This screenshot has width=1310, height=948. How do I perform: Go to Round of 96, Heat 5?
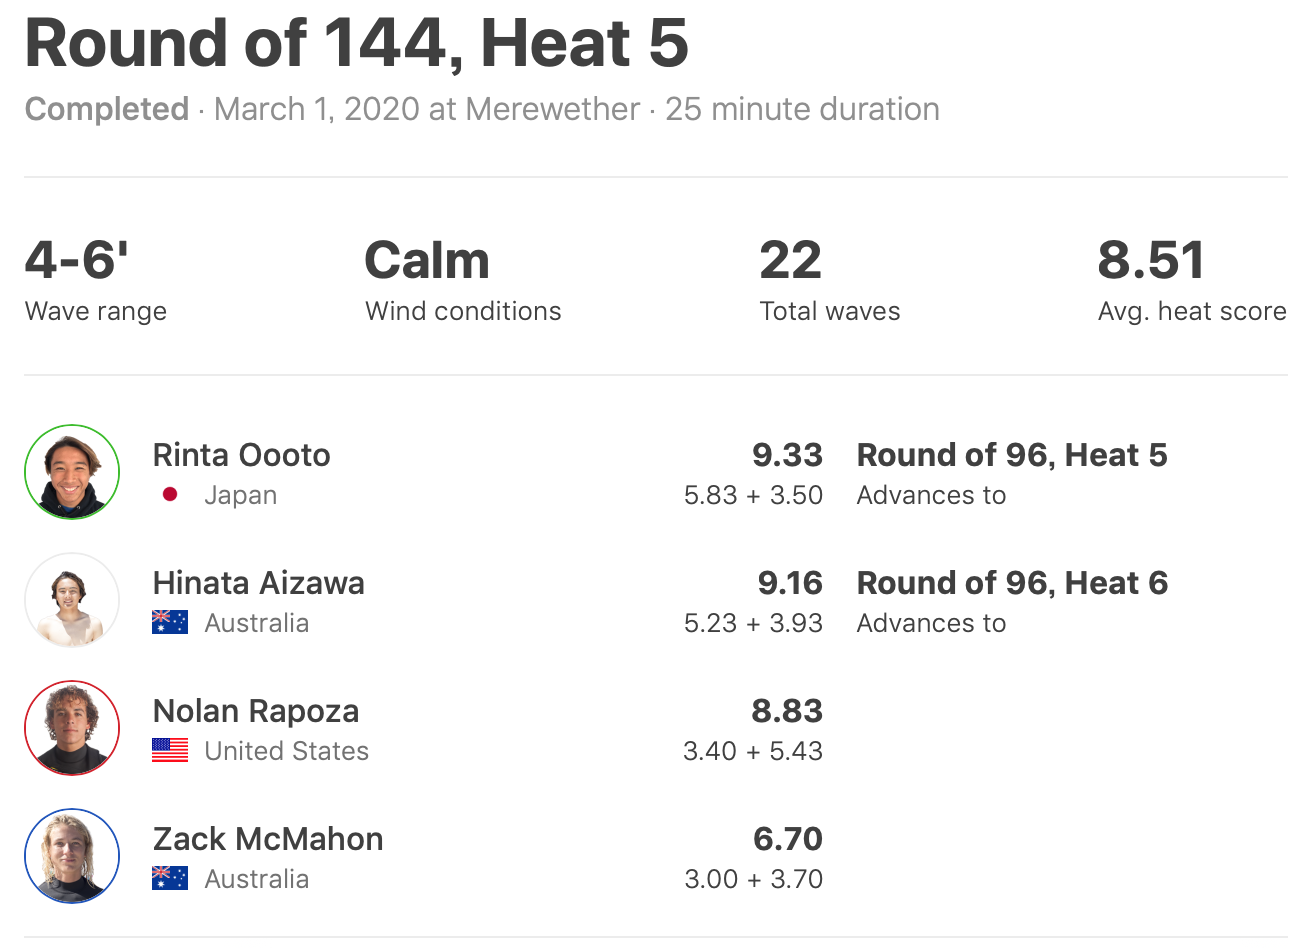click(1011, 455)
